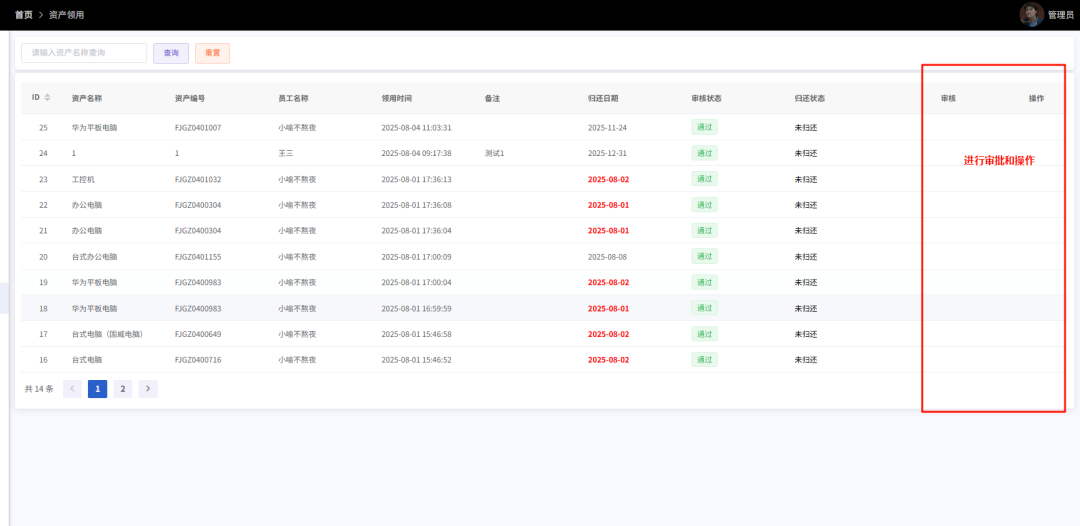Click 通过 status tag in row 25
Viewport: 1080px width, 526px height.
704,127
